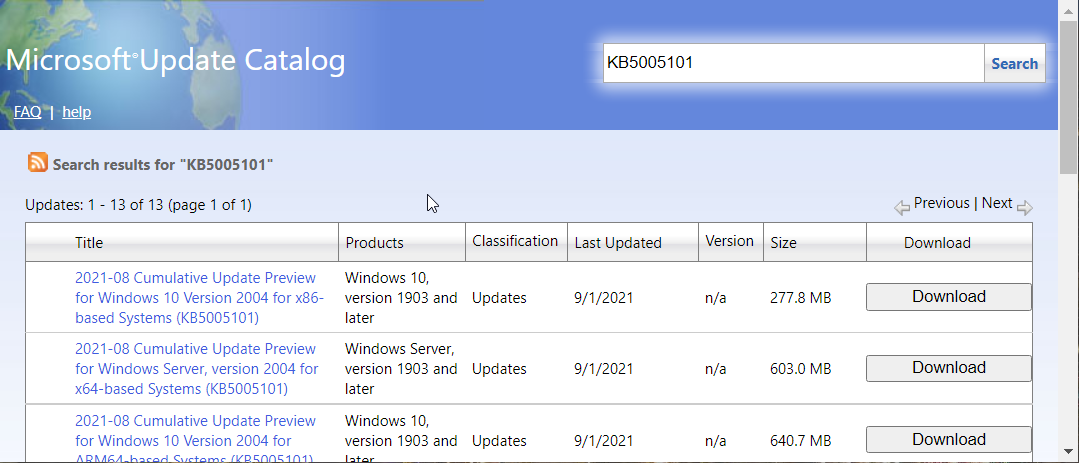Click the 277.8 MB size cell
Image resolution: width=1079 pixels, height=463 pixels.
[x=801, y=298]
